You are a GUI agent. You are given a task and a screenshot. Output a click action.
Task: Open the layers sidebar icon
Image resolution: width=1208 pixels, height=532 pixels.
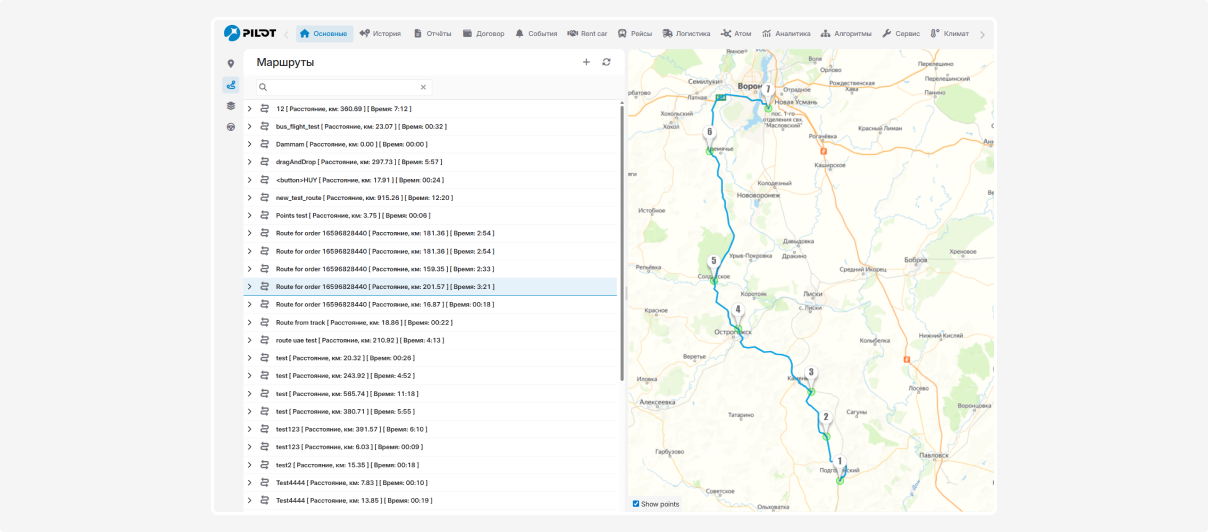tap(231, 106)
